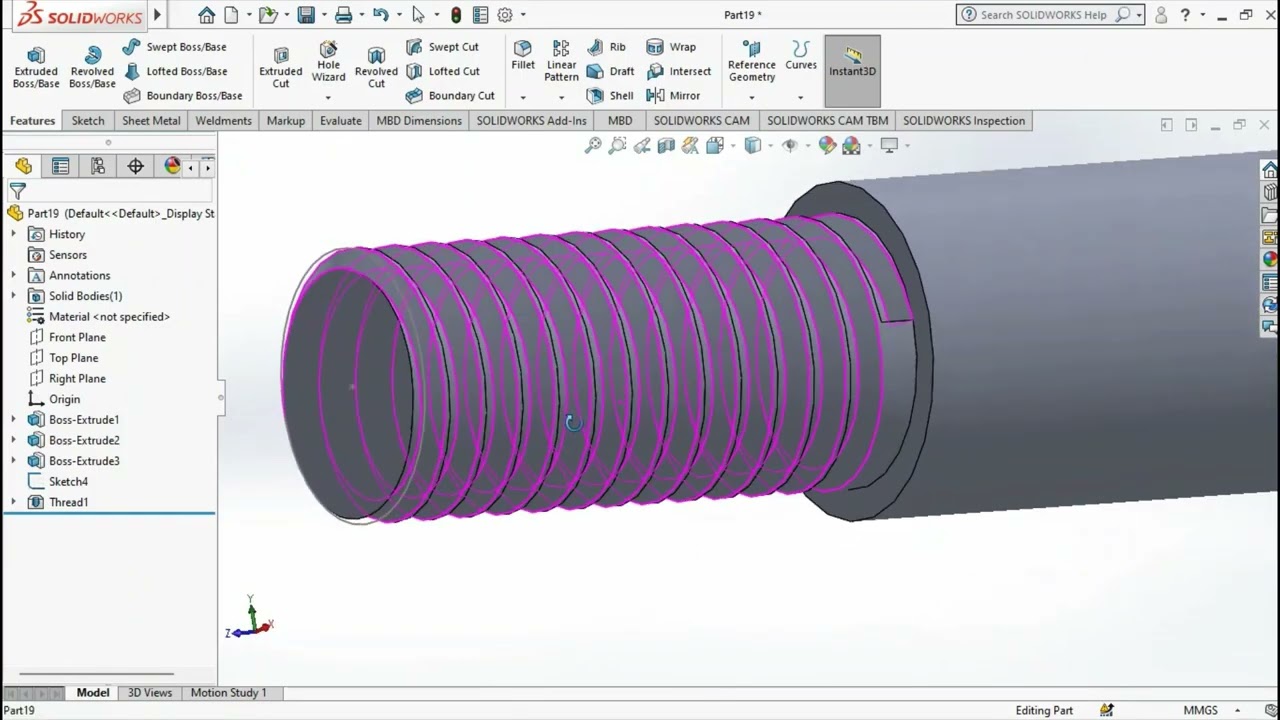Select Boss-Extrude3 in the feature tree
This screenshot has height=720, width=1280.
(84, 461)
